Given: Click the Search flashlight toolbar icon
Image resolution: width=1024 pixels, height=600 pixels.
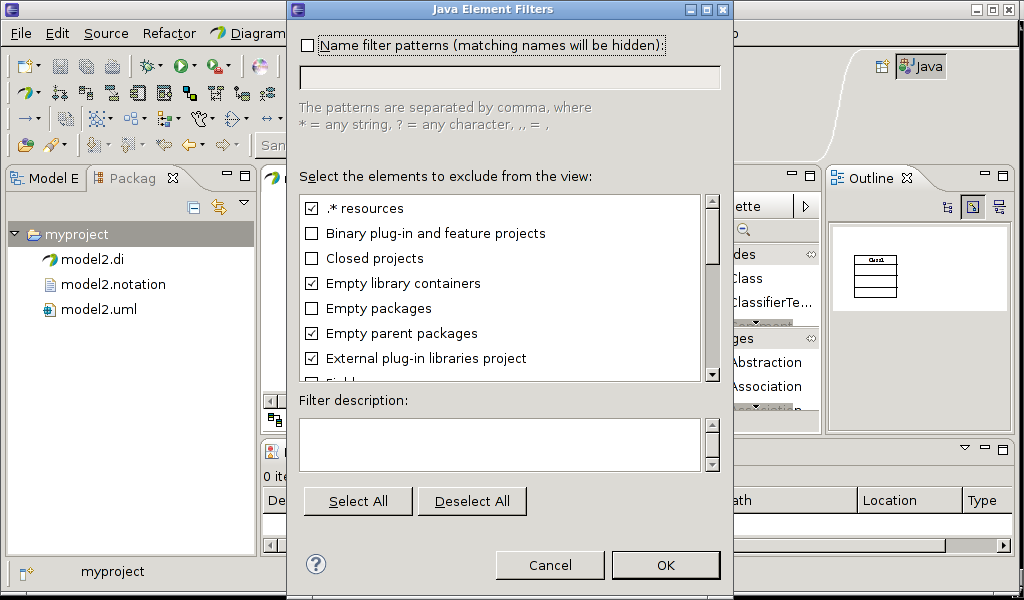Looking at the screenshot, I should pyautogui.click(x=52, y=145).
